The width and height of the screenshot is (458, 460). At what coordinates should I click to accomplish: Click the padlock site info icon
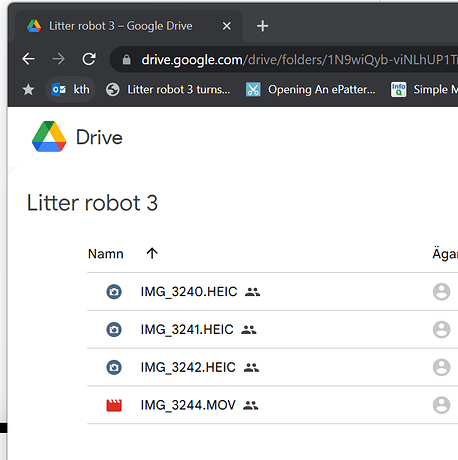pos(126,60)
